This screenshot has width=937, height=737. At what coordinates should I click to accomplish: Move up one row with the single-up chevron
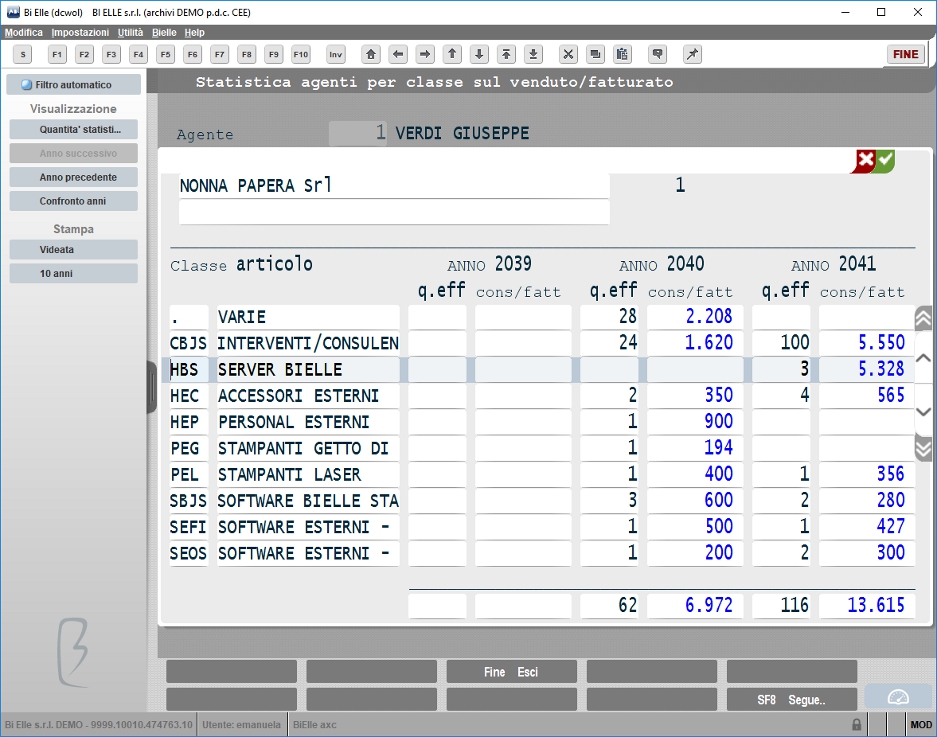pyautogui.click(x=923, y=358)
